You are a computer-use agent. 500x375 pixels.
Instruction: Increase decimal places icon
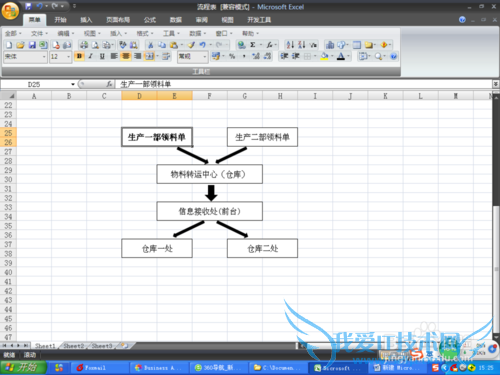point(256,56)
